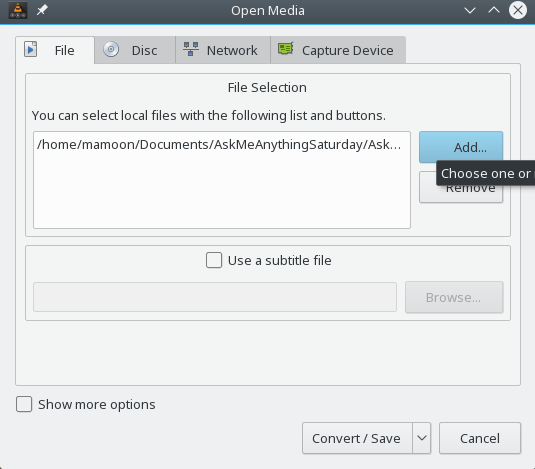Click the Network tab computers icon
This screenshot has width=535, height=469.
click(x=191, y=49)
